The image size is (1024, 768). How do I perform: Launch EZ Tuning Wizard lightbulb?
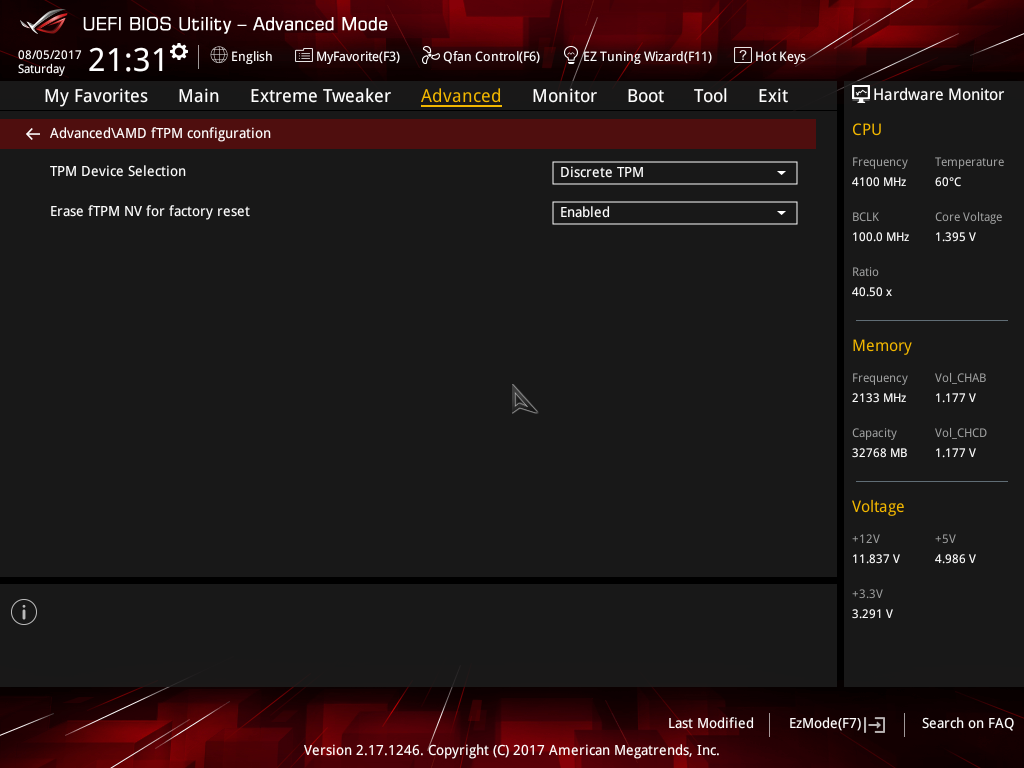[x=571, y=55]
